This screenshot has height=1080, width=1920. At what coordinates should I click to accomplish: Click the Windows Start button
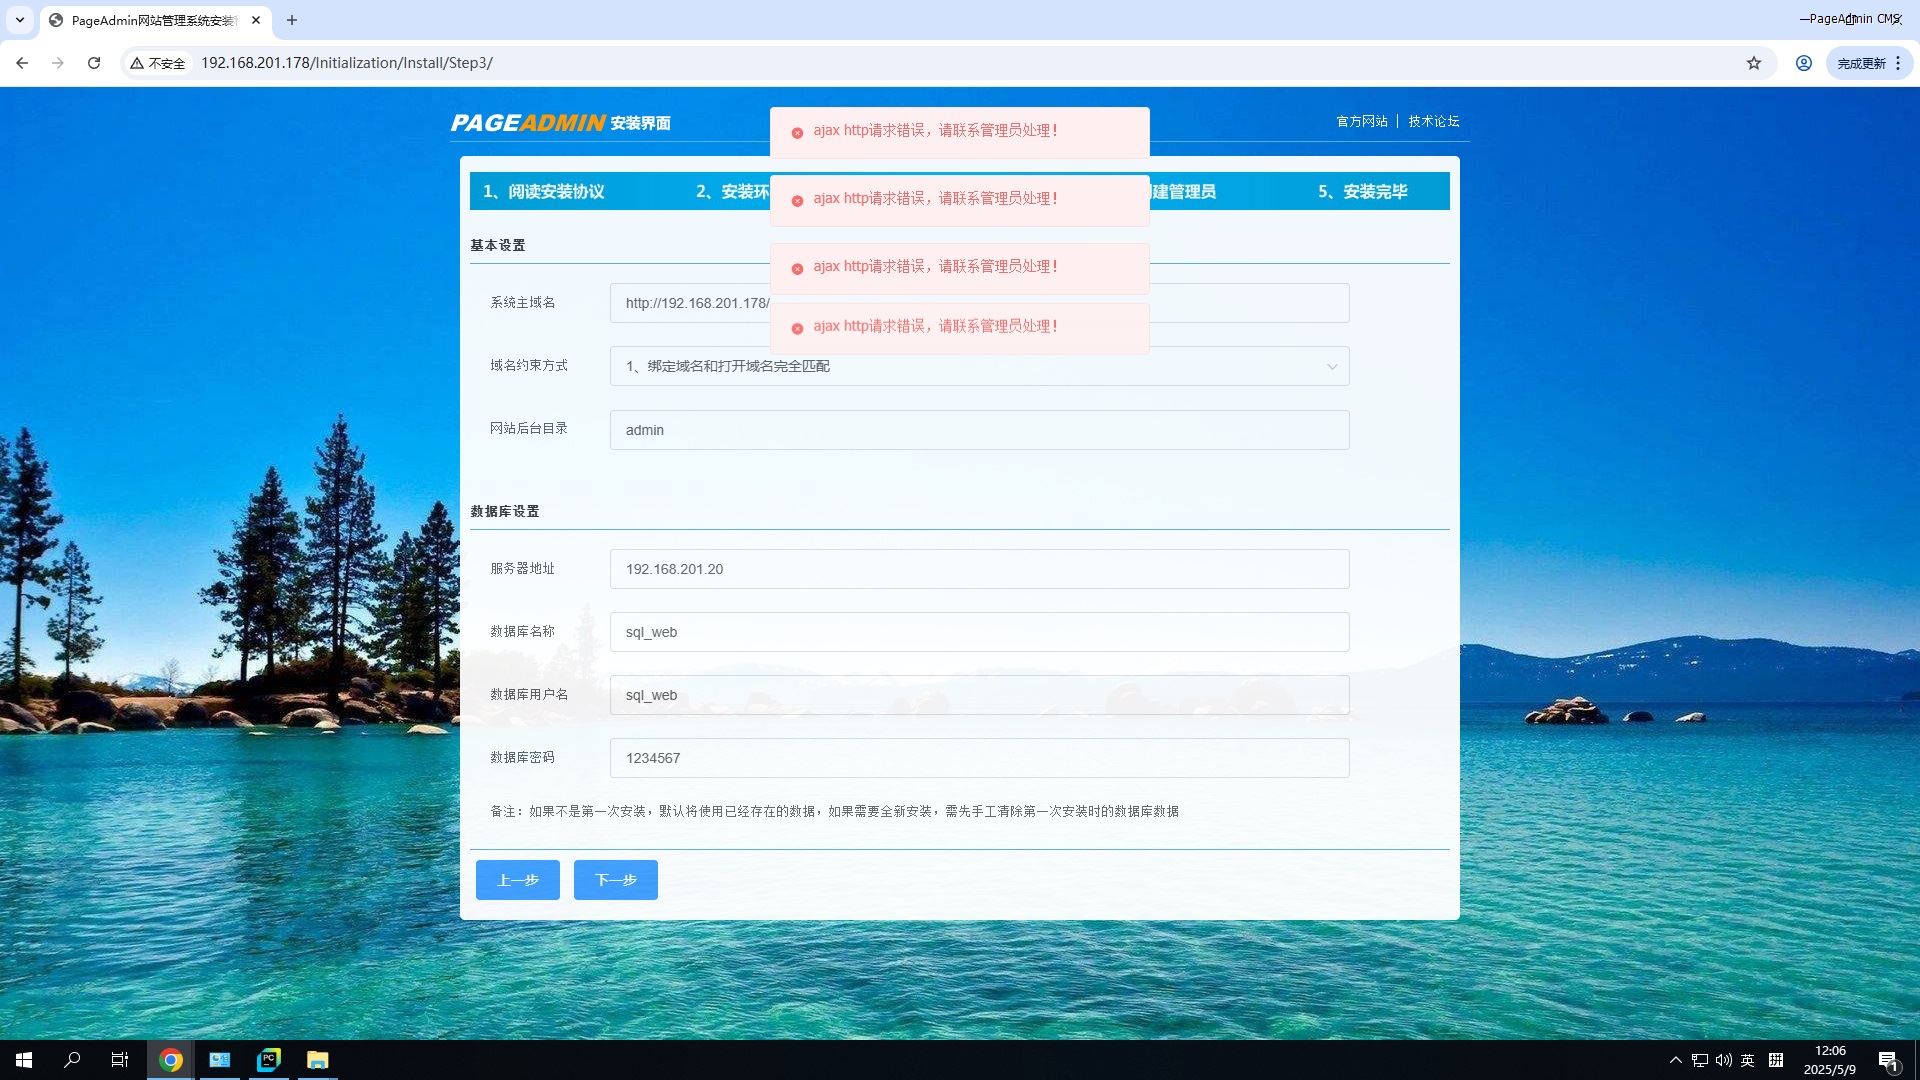point(24,1060)
